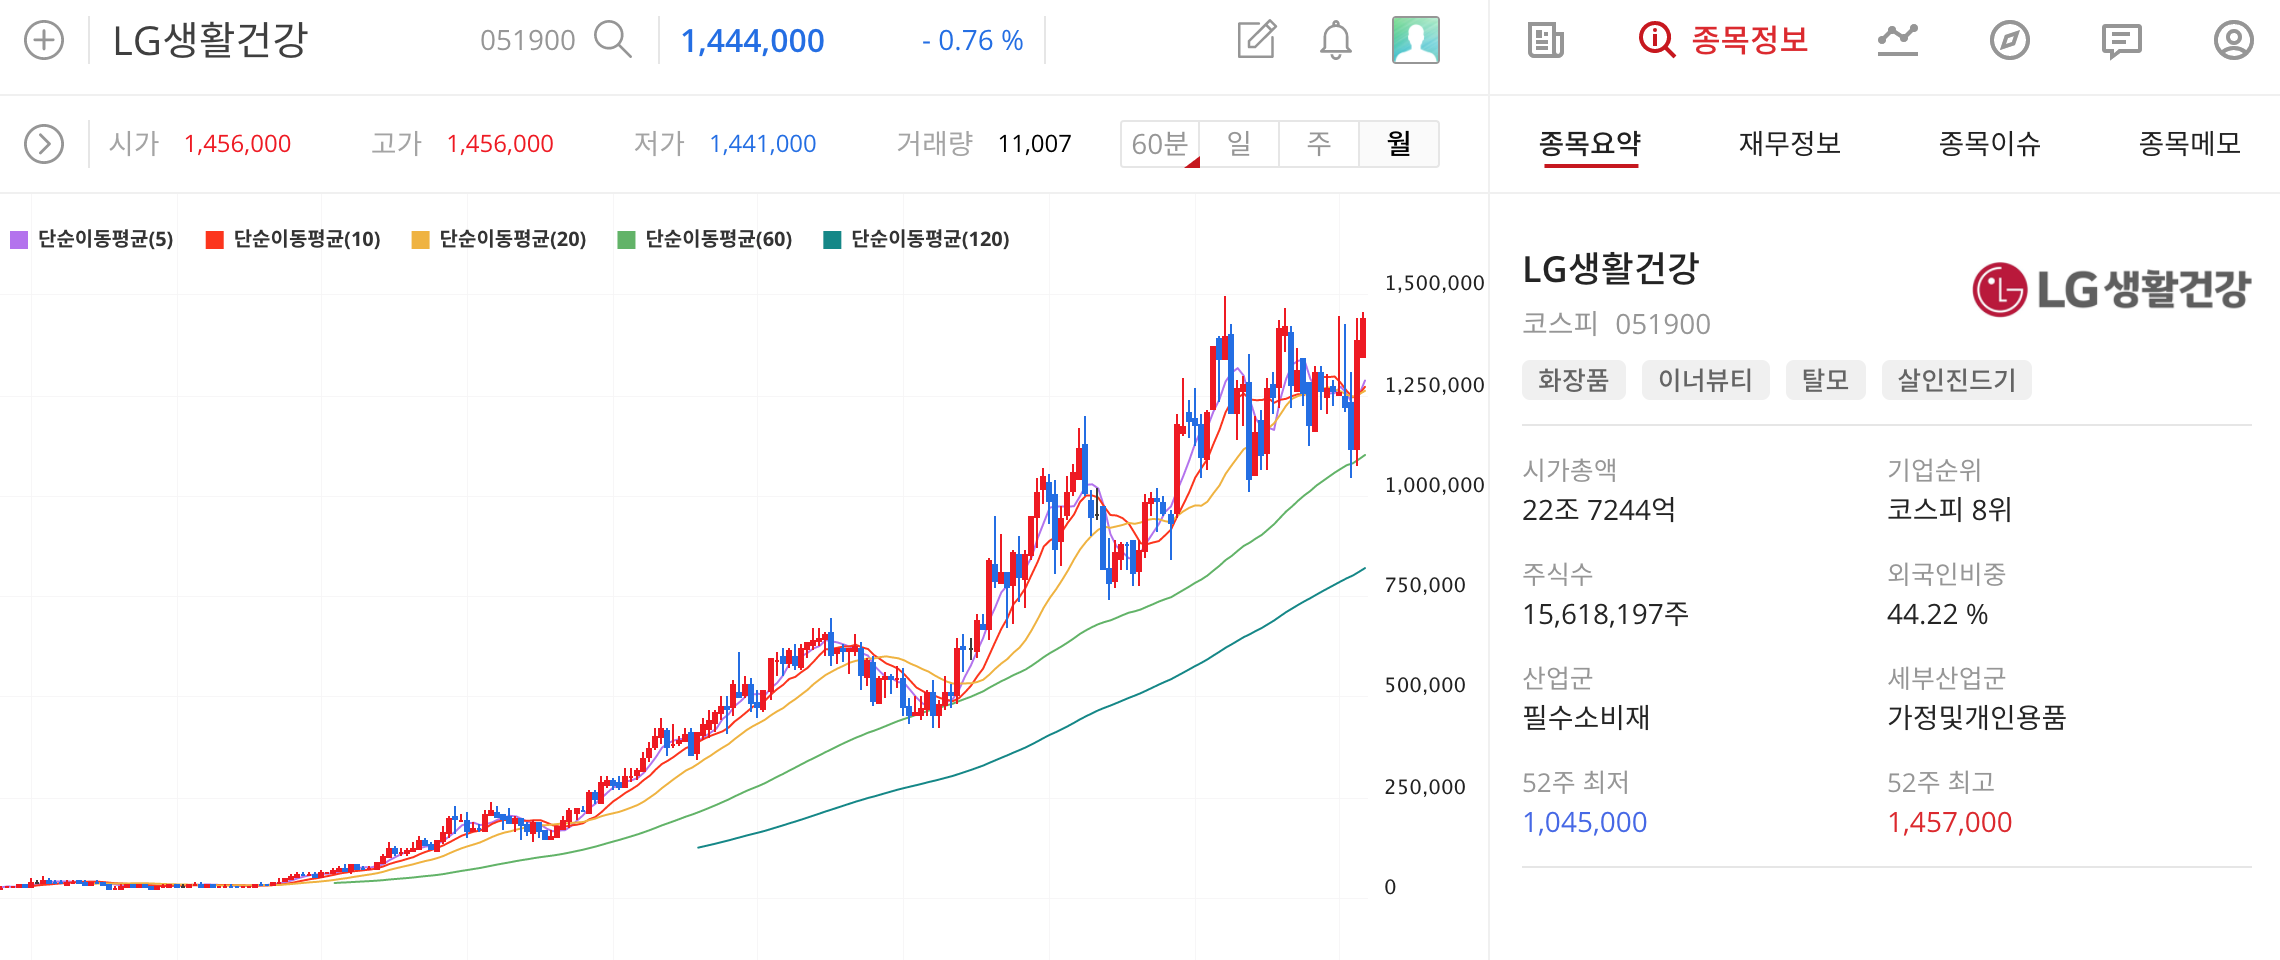Open the news page icon
2280x960 pixels.
tap(1546, 41)
